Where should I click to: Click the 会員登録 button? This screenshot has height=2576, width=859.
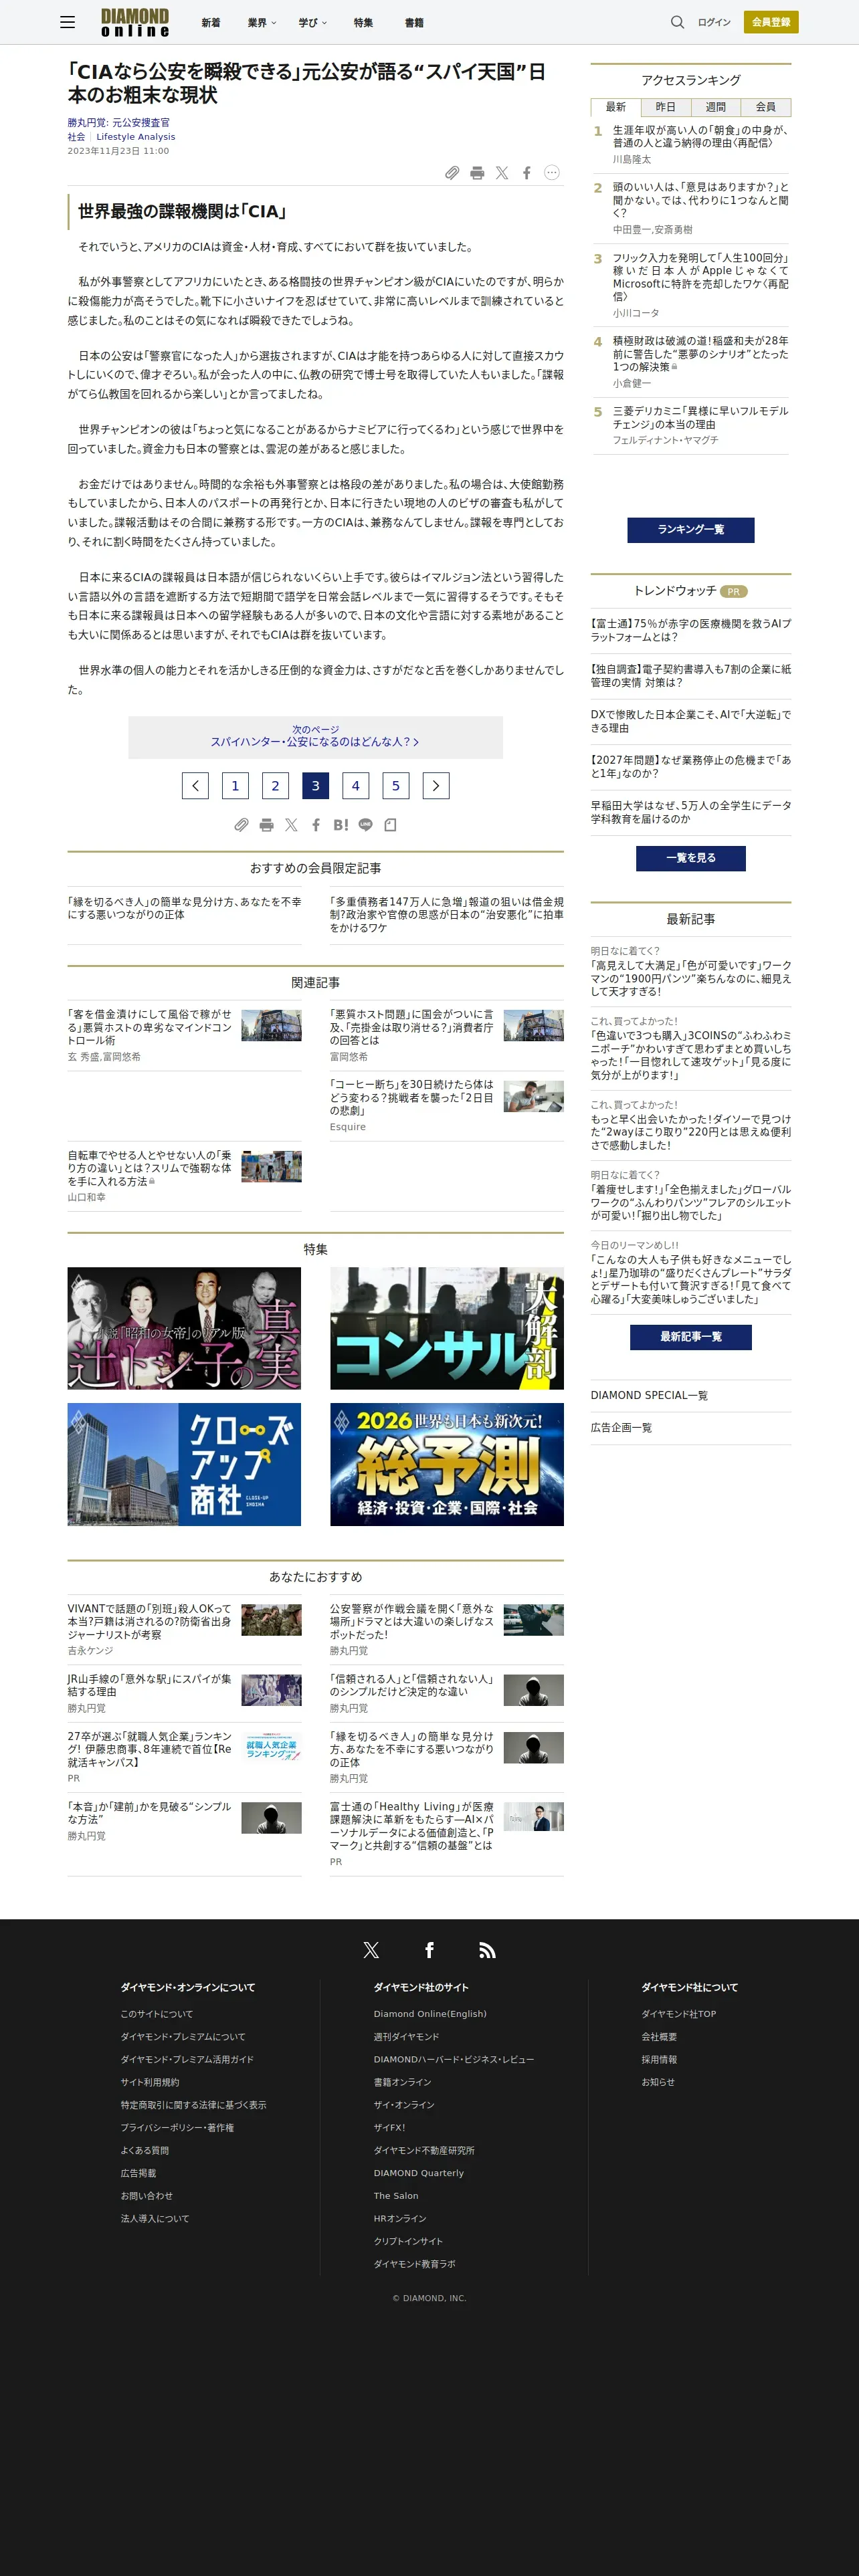[x=771, y=22]
